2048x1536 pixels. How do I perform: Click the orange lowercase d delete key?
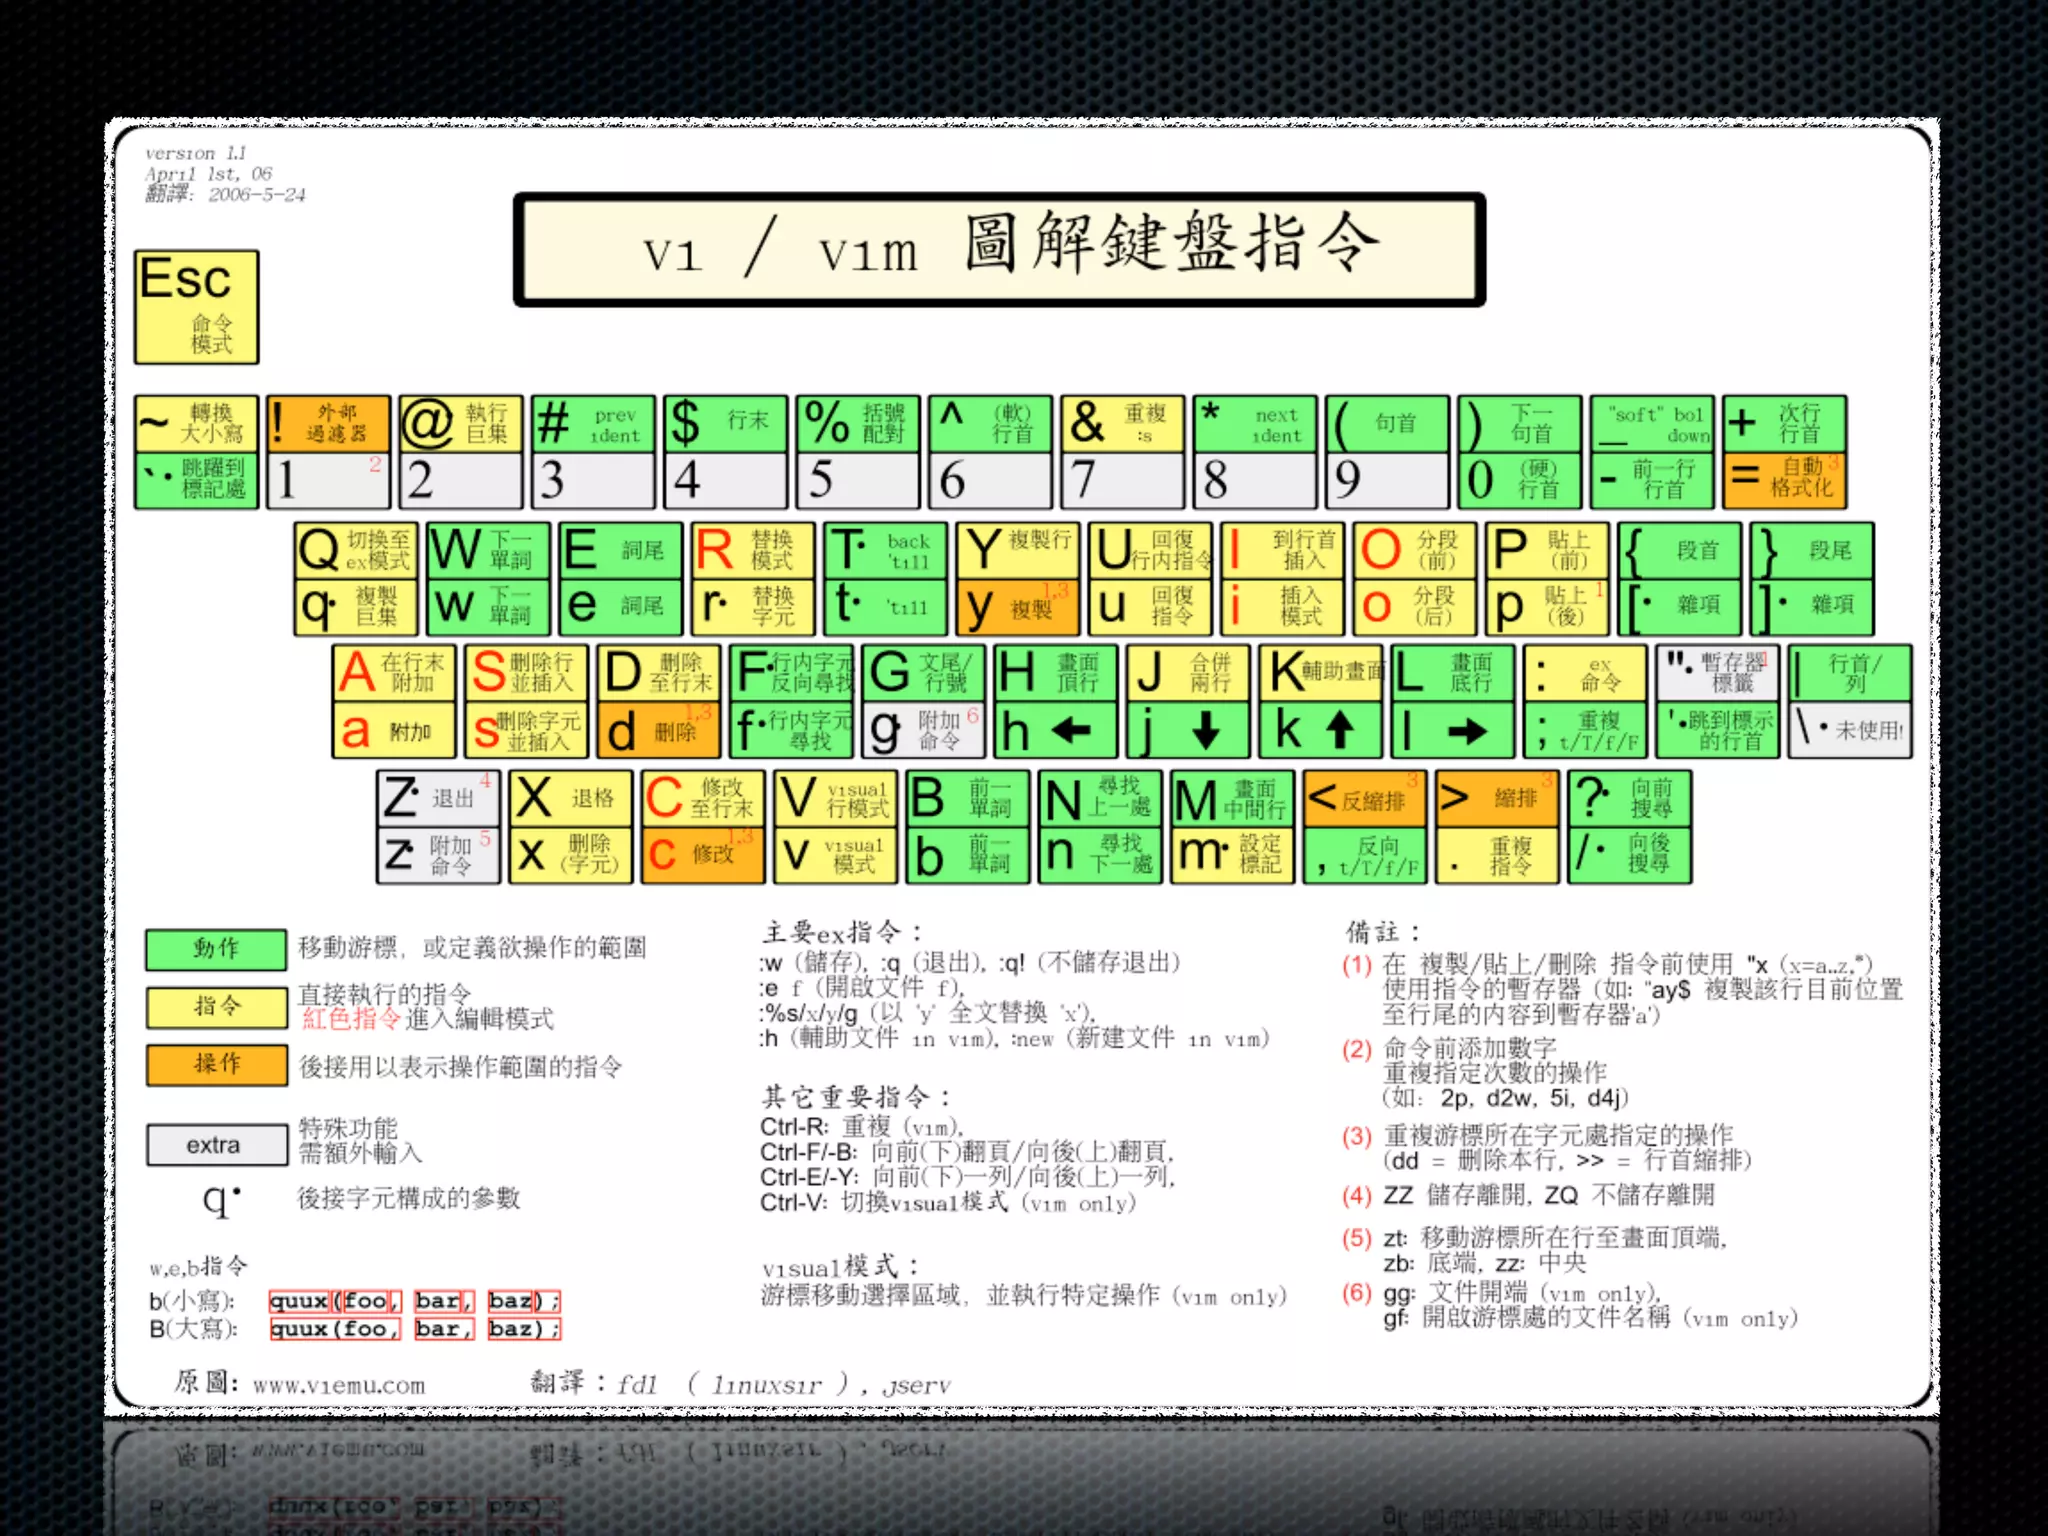(x=658, y=731)
